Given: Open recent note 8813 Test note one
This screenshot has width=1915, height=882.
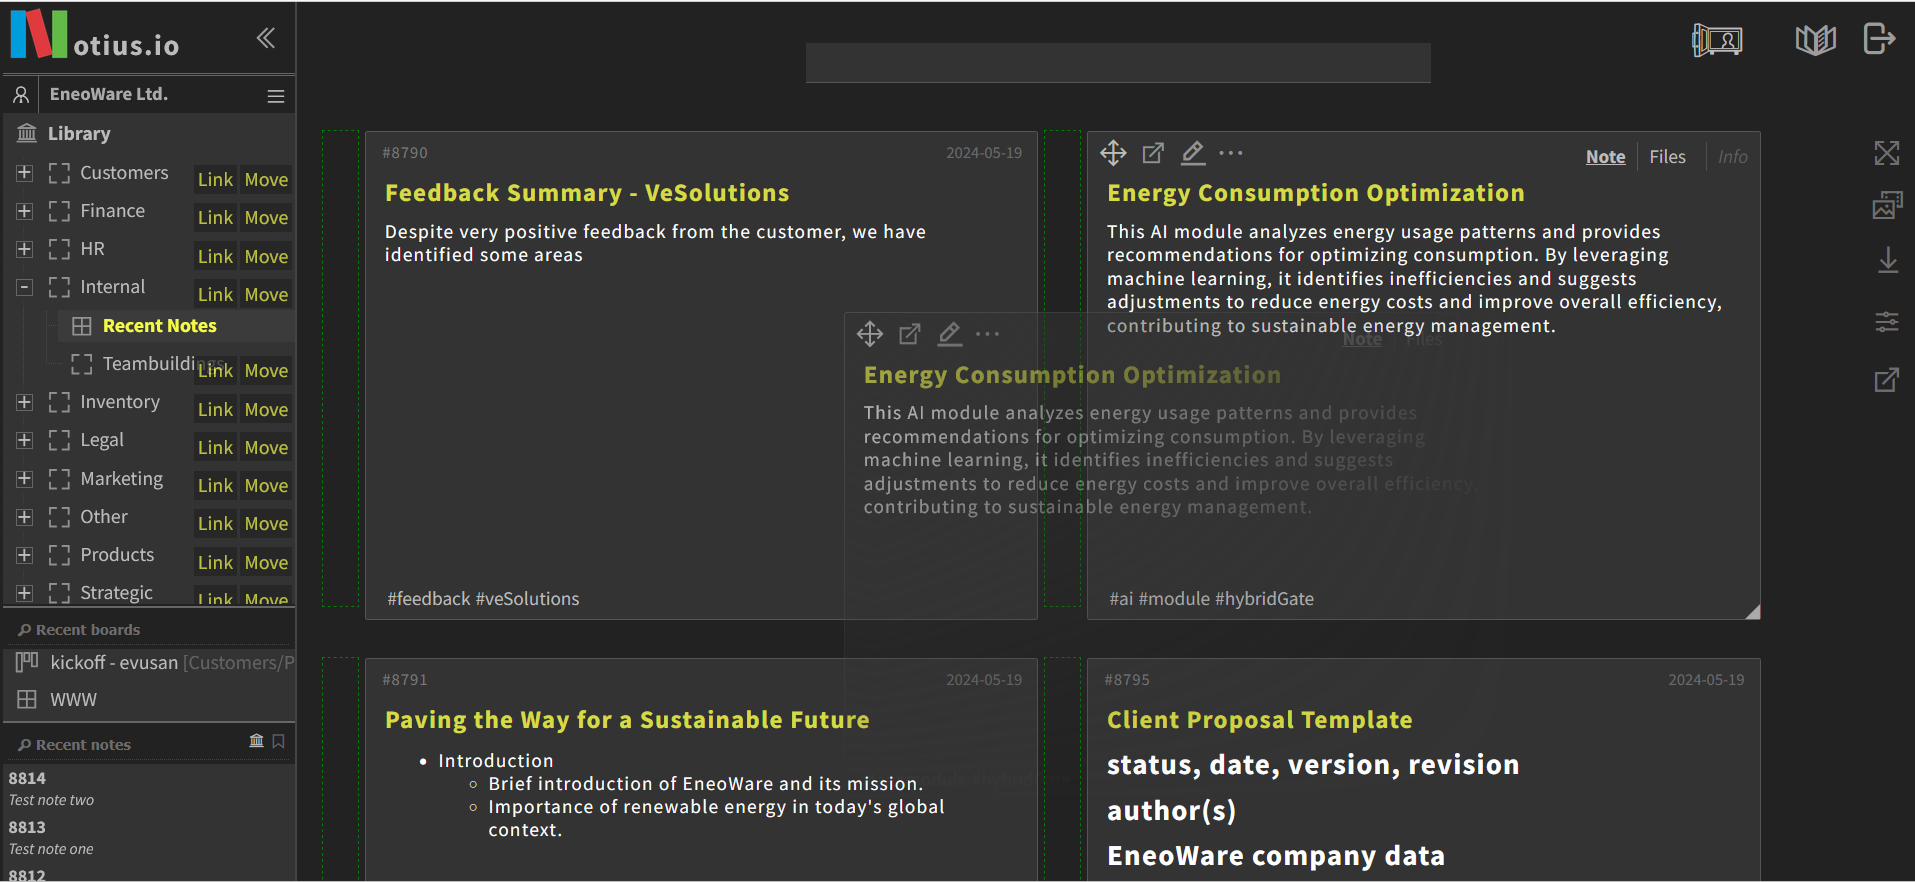Looking at the screenshot, I should [51, 837].
